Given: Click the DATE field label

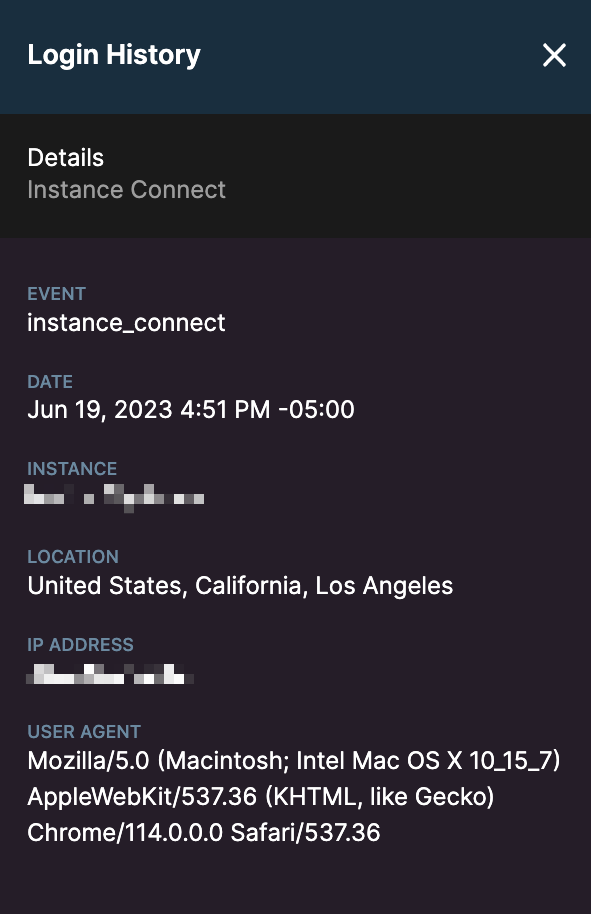Looking at the screenshot, I should click(x=50, y=382).
